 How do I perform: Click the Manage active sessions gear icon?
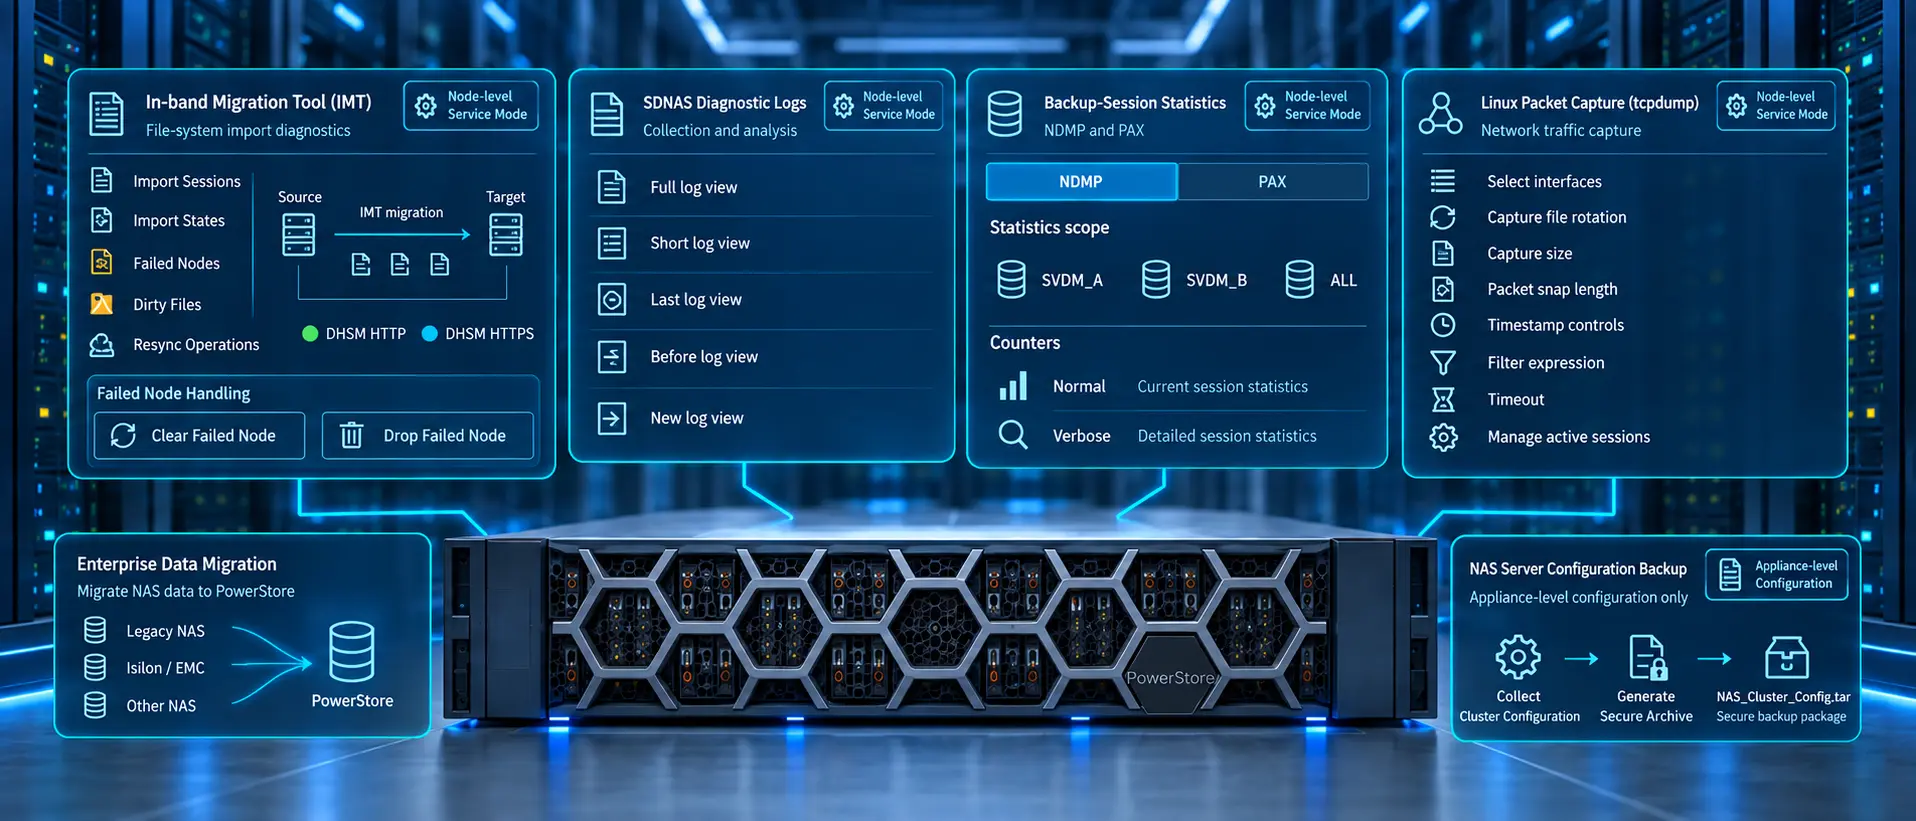(x=1442, y=437)
